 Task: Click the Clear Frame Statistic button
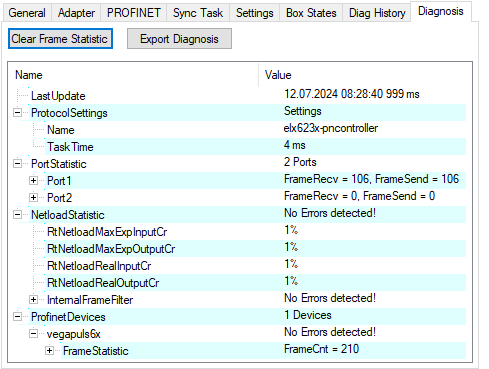pyautogui.click(x=60, y=39)
